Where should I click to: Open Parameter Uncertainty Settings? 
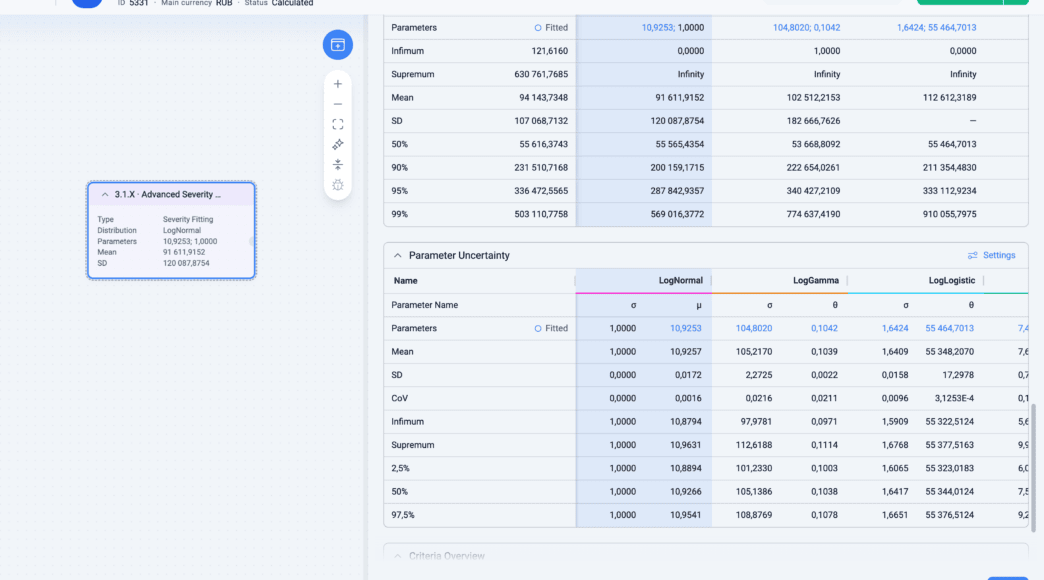[991, 256]
